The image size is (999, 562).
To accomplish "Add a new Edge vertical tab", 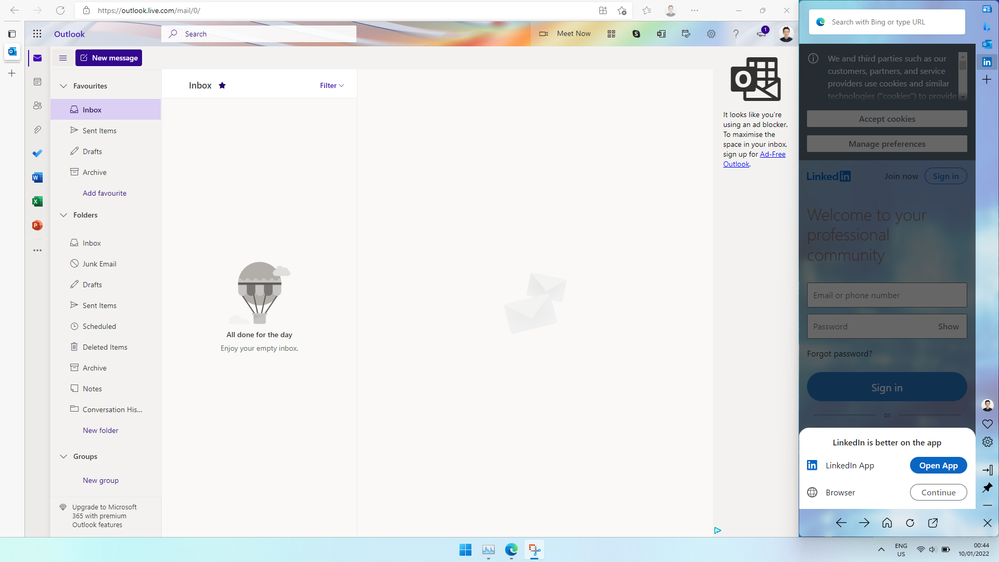I will (11, 73).
